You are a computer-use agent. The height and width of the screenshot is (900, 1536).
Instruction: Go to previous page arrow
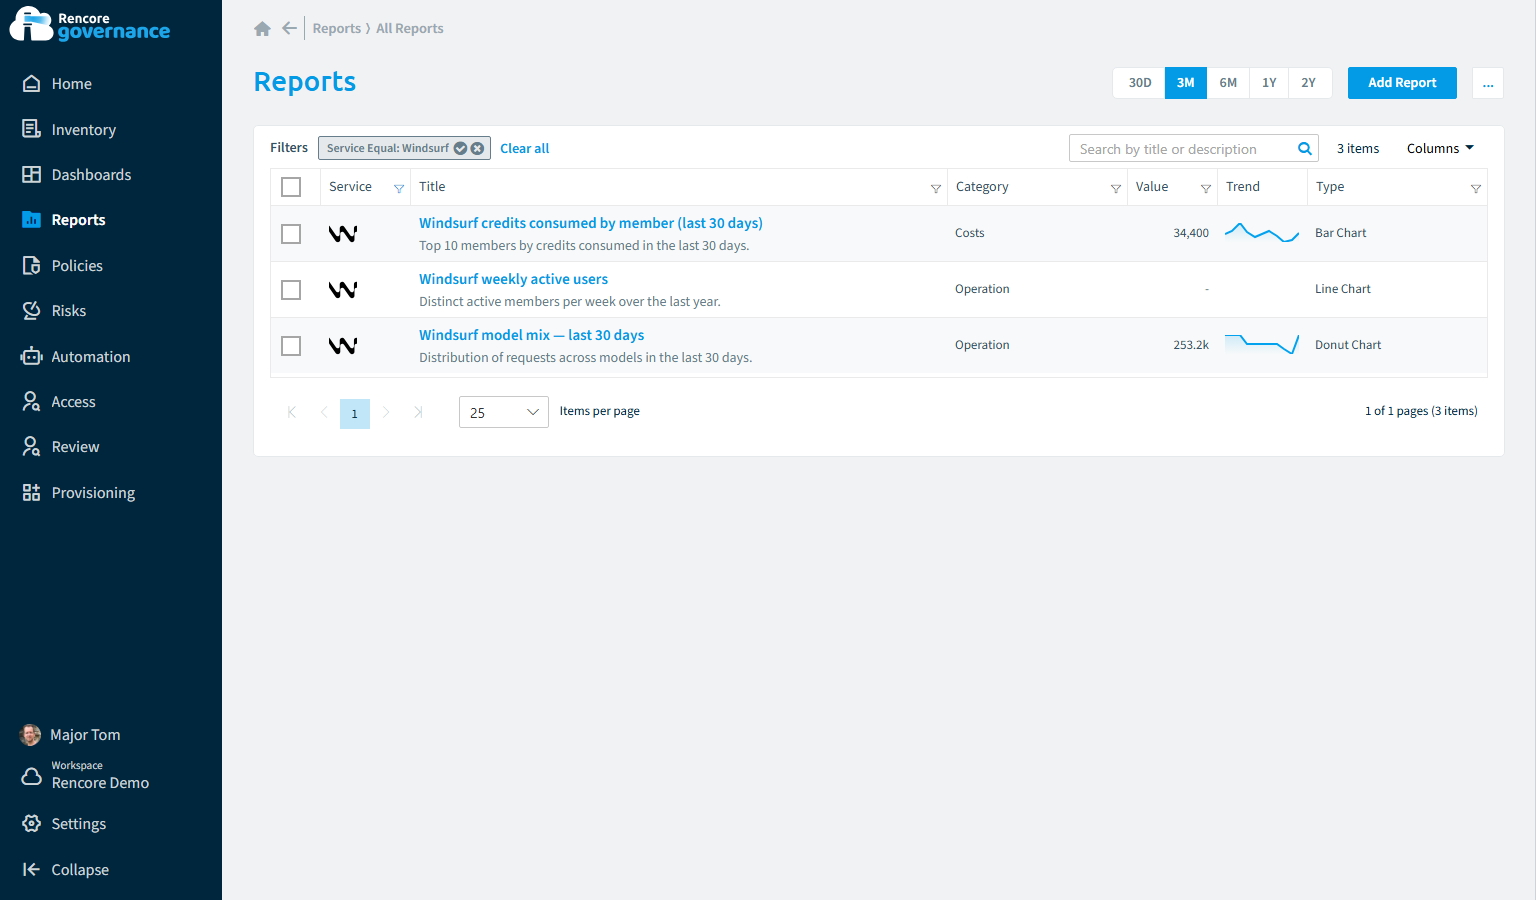(324, 412)
